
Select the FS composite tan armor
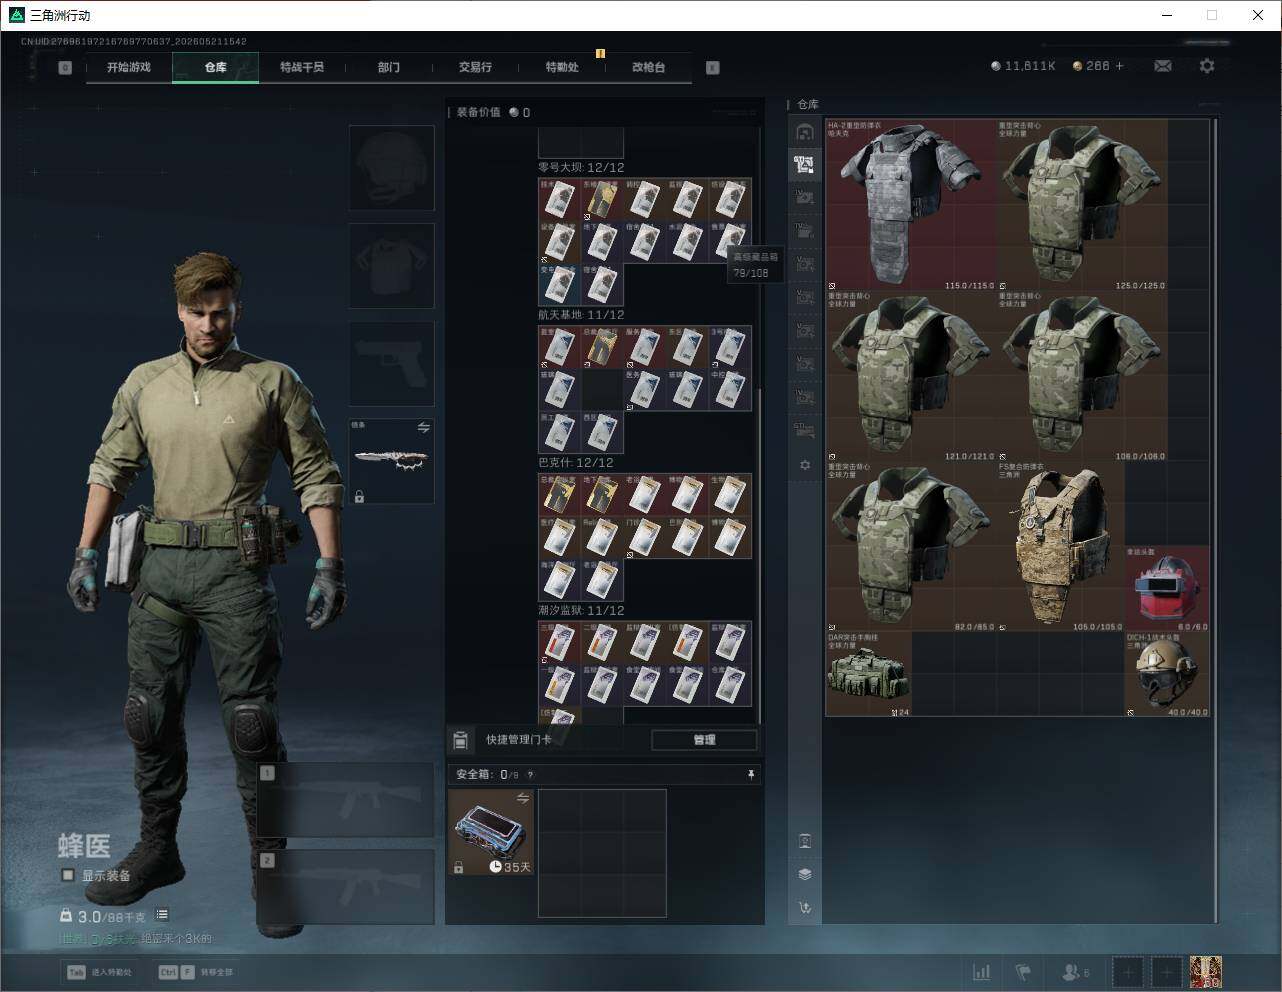pos(1061,546)
